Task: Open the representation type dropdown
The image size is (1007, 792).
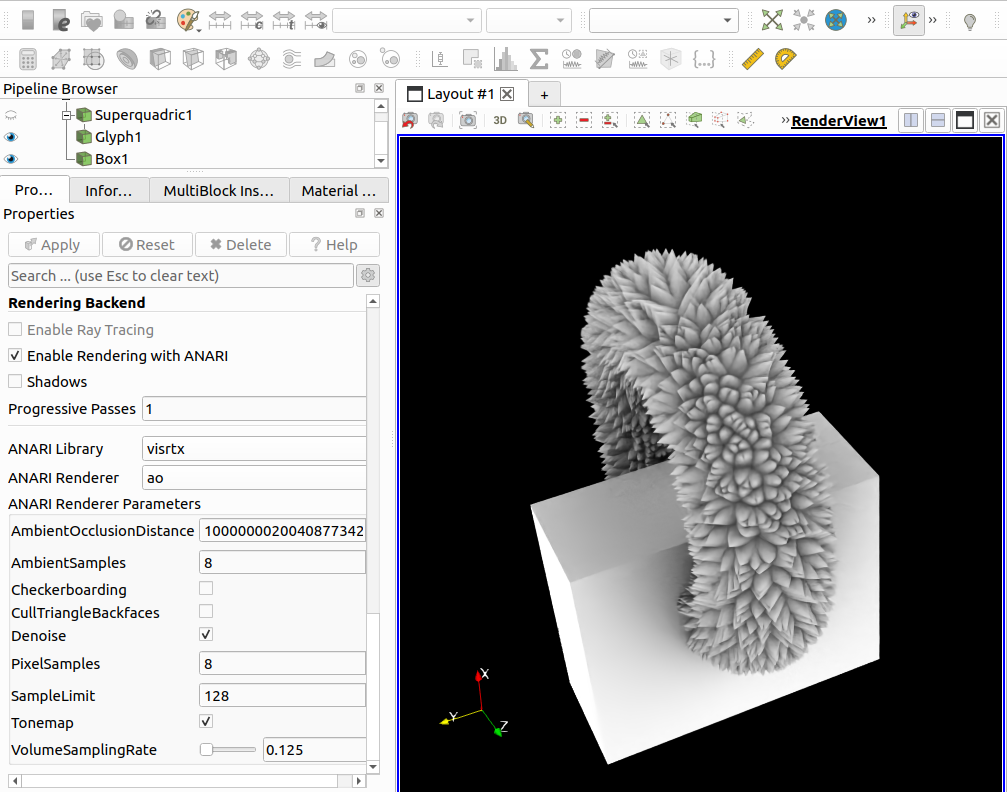Action: click(663, 20)
